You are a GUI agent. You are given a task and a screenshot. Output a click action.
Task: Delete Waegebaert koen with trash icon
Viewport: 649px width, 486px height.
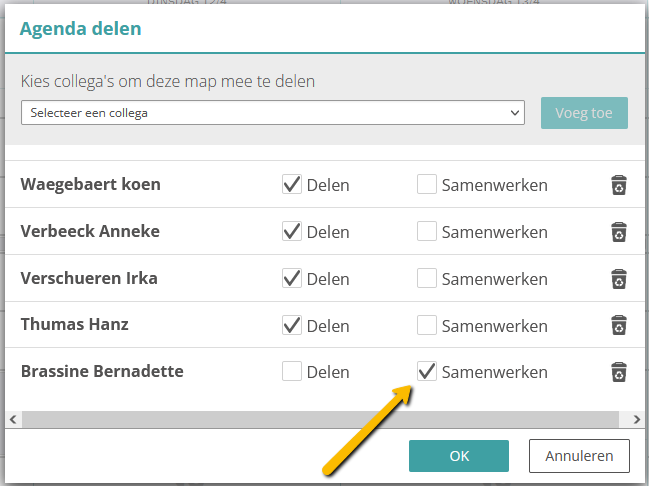[619, 185]
